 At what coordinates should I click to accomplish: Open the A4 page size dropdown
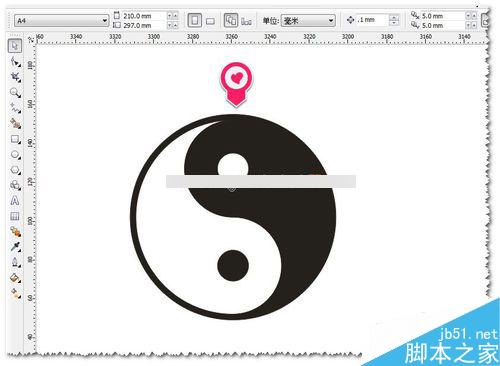[62, 21]
